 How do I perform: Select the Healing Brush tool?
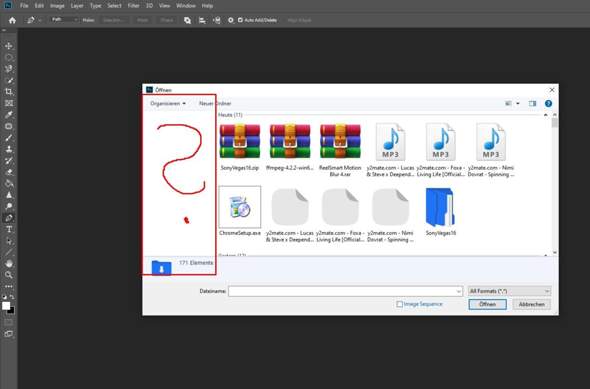[9, 126]
